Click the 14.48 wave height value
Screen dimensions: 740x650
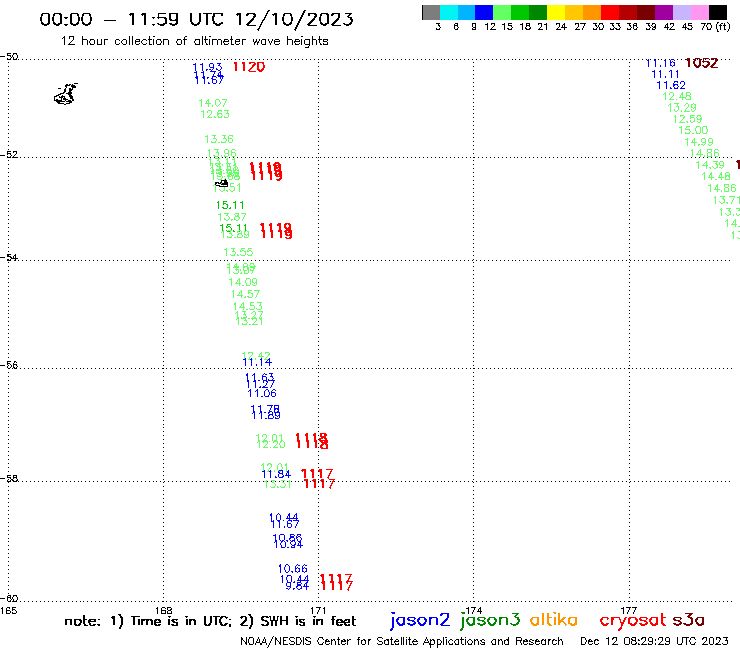point(716,177)
